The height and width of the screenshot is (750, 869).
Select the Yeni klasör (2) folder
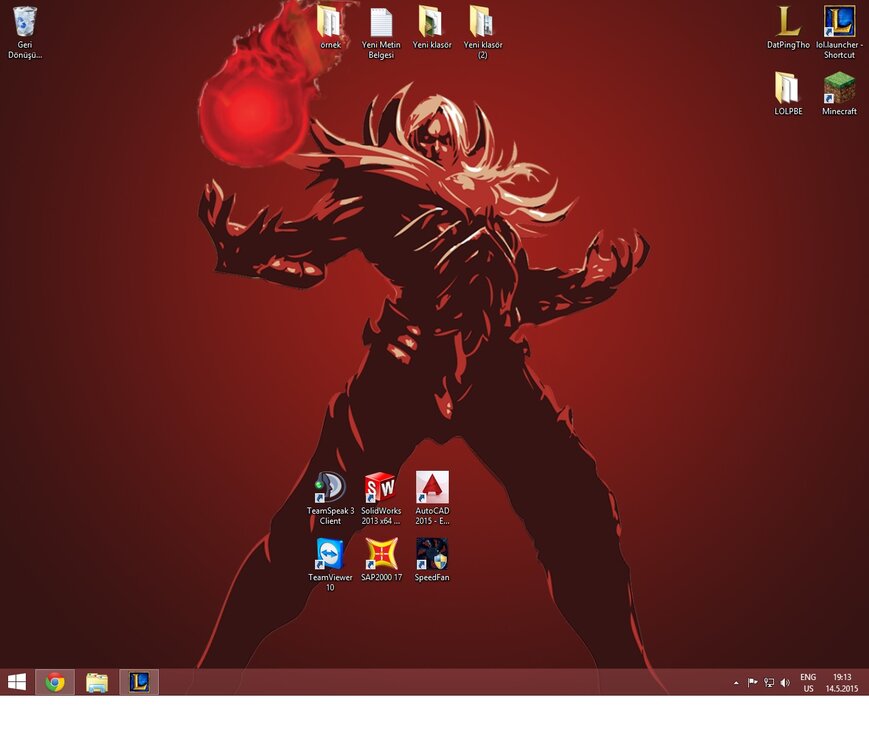pos(481,22)
